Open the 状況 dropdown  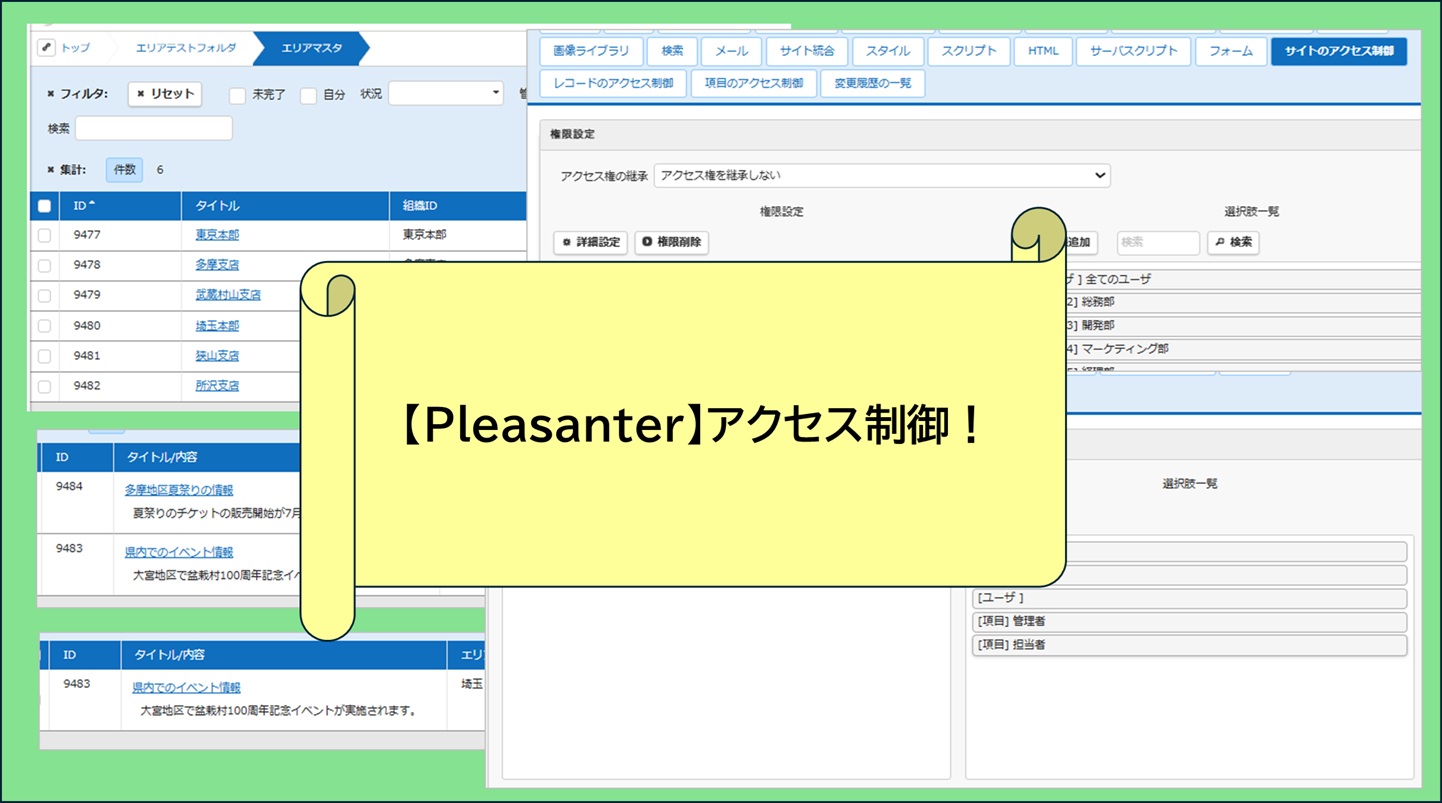coord(445,94)
